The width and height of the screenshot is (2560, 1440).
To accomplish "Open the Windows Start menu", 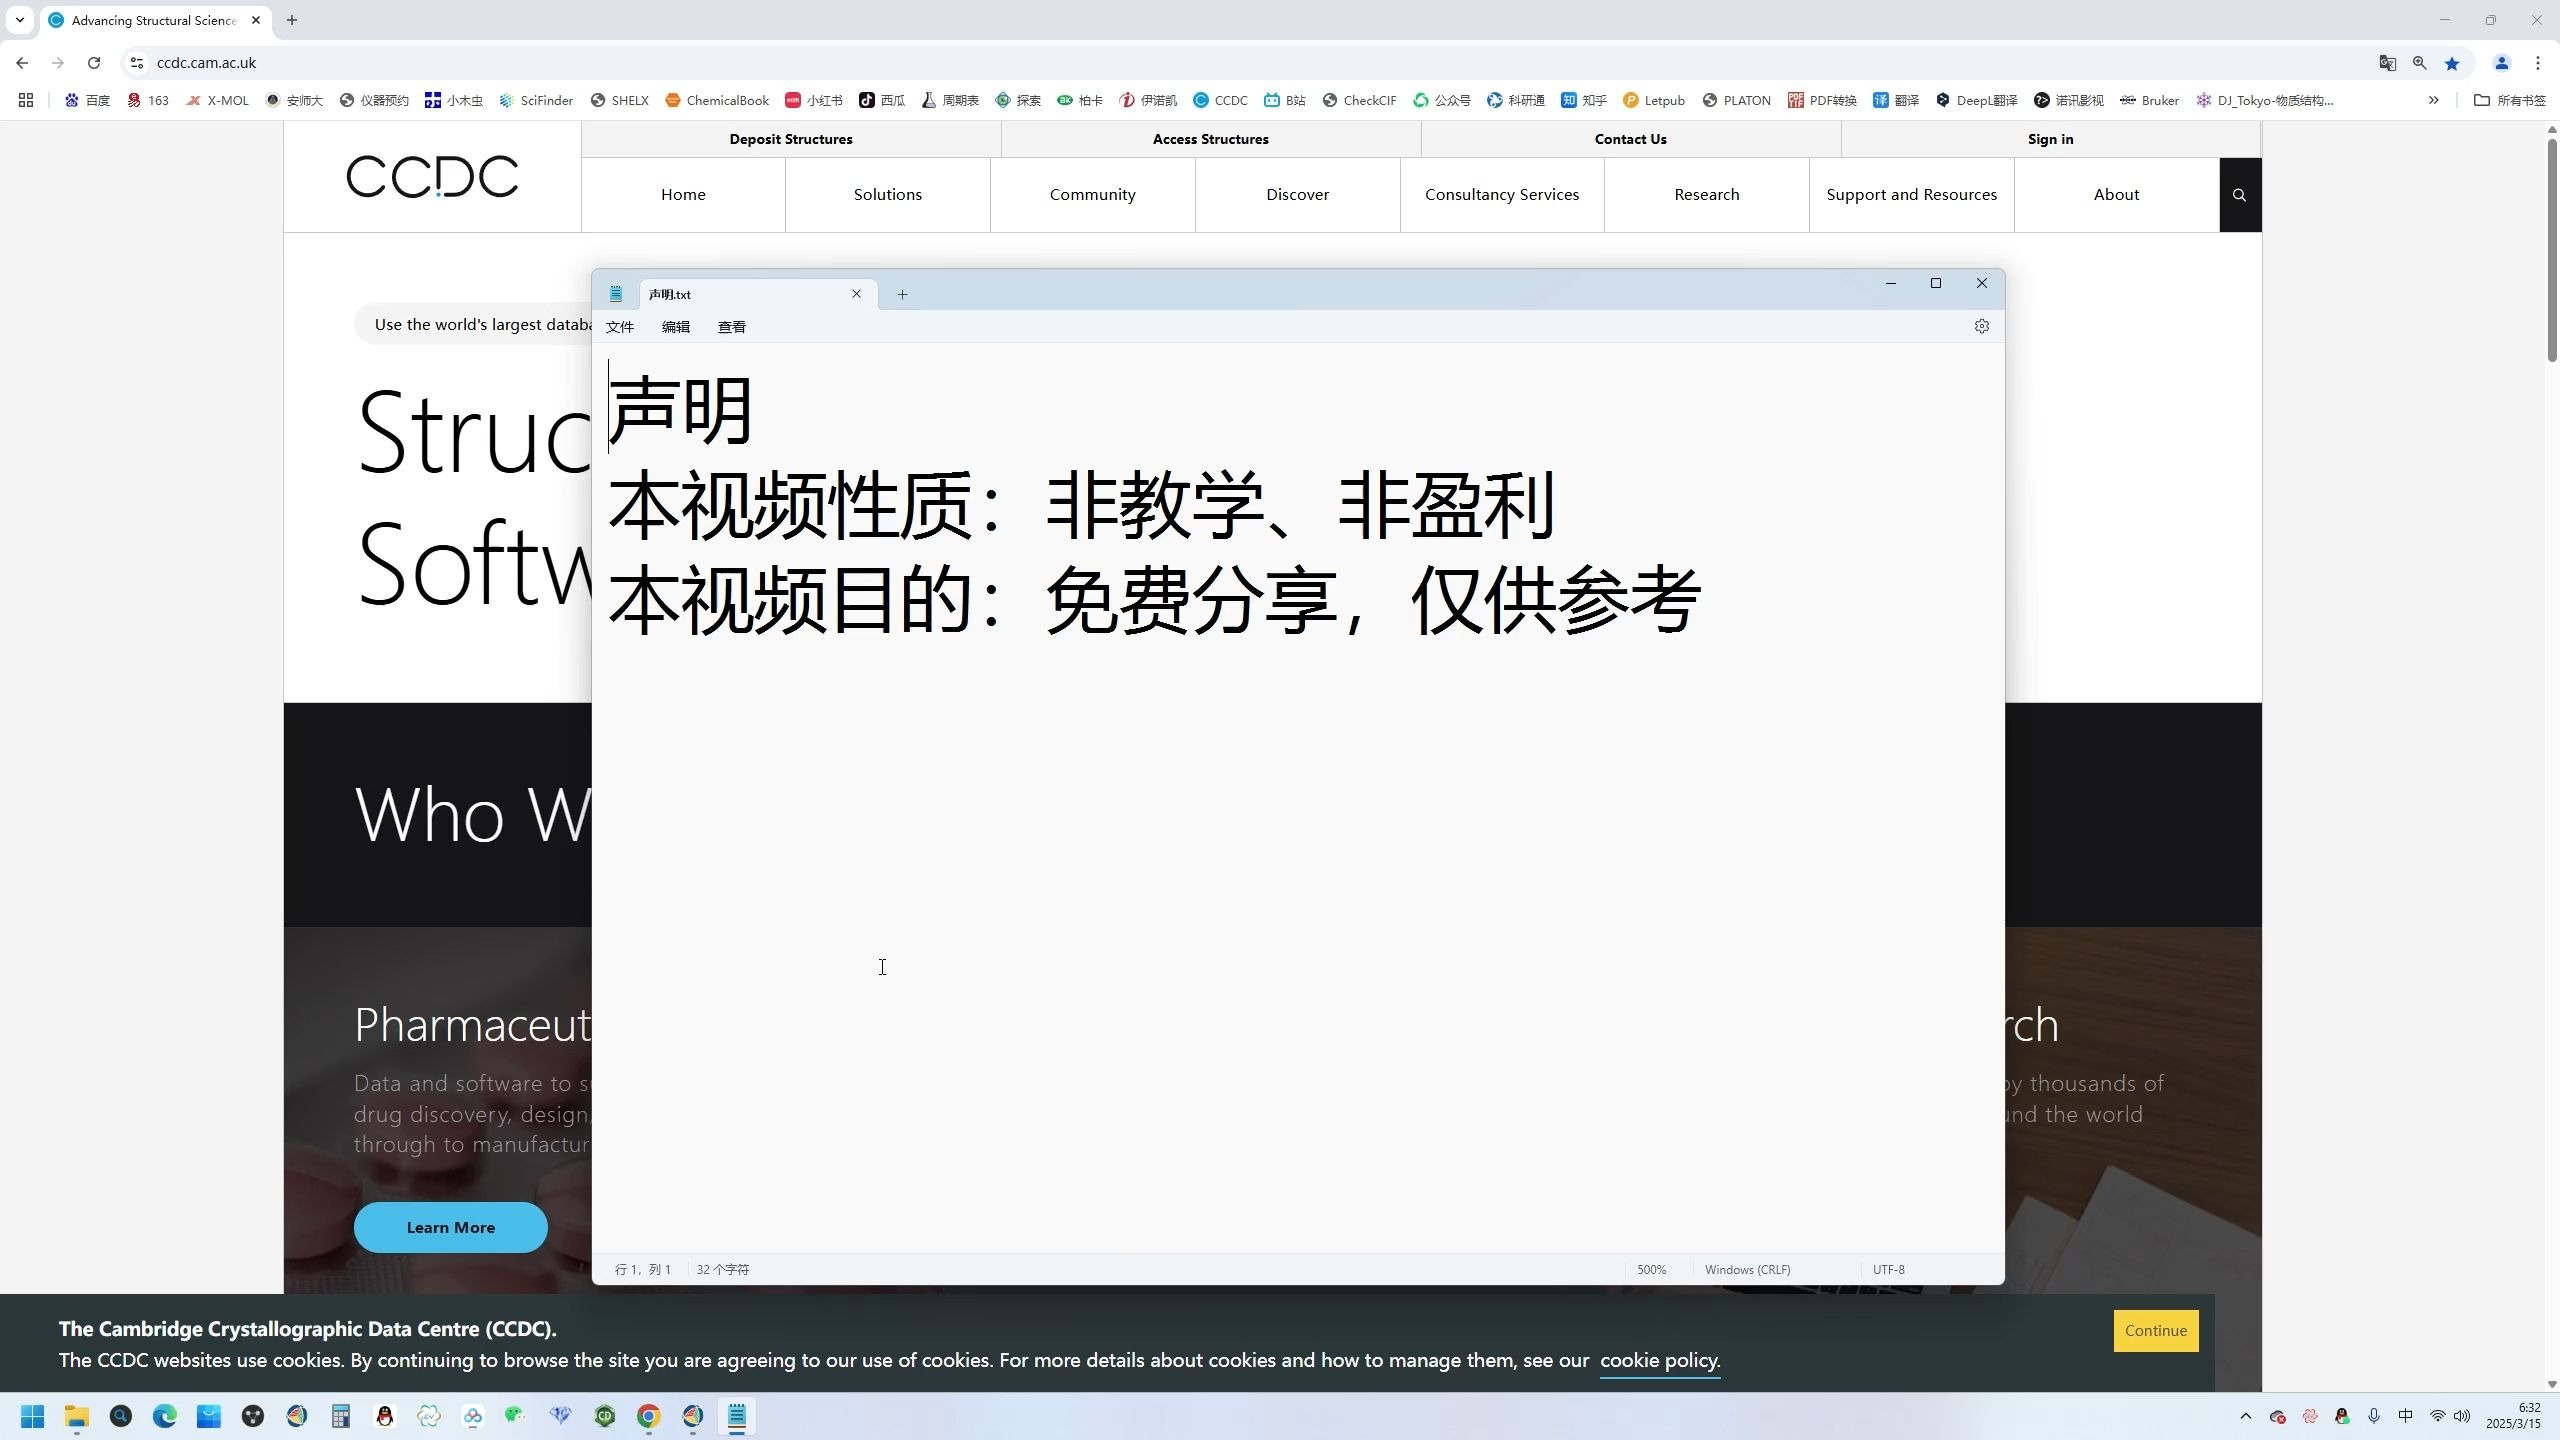I will coord(33,1416).
